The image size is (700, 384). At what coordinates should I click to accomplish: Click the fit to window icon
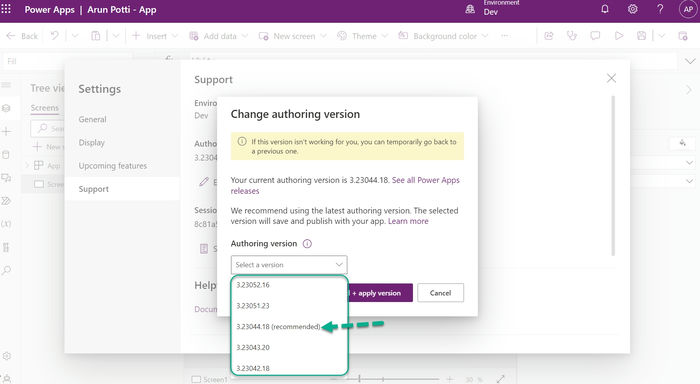pos(500,379)
